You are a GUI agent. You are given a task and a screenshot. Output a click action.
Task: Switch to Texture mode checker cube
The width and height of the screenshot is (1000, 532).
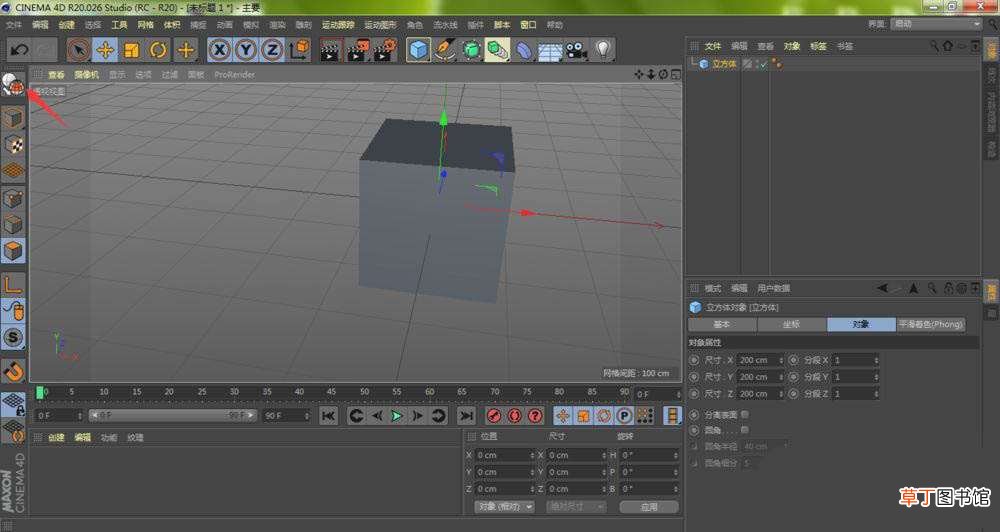point(13,145)
